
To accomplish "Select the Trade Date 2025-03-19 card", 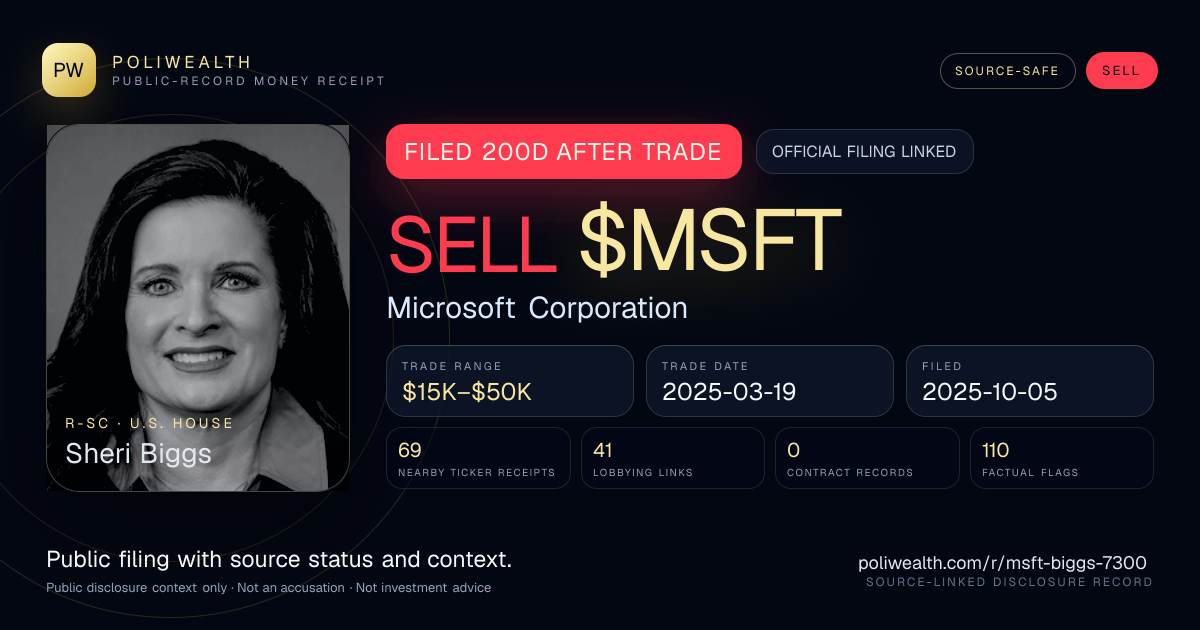I will tap(770, 381).
